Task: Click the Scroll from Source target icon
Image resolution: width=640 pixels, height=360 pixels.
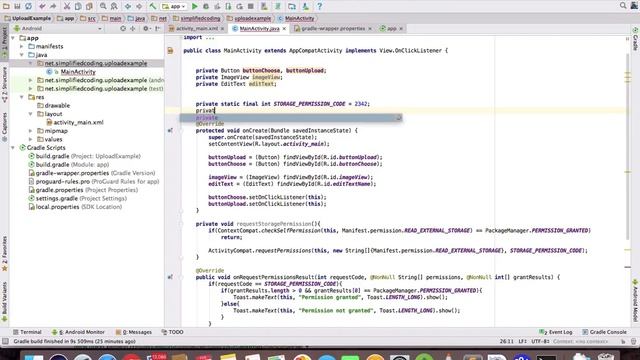Action: (x=123, y=29)
